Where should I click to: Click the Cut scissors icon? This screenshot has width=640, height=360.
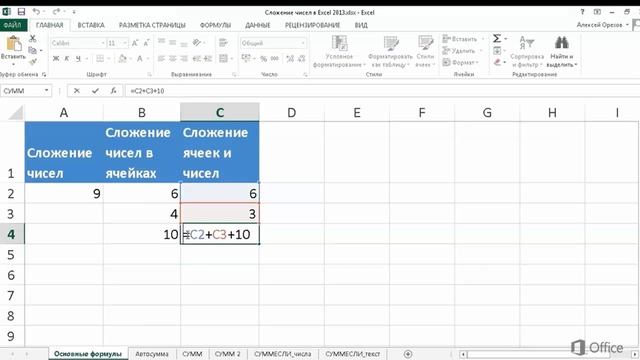point(33,38)
